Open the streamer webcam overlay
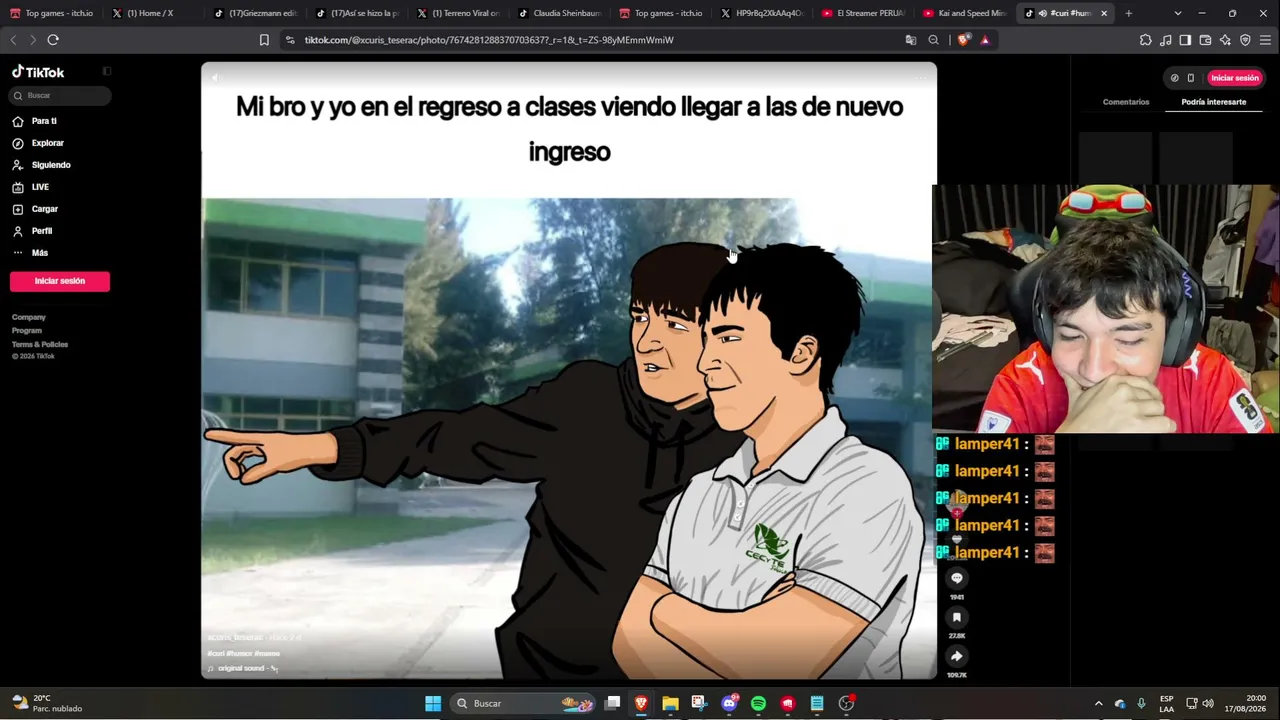The width and height of the screenshot is (1280, 720). [1106, 309]
